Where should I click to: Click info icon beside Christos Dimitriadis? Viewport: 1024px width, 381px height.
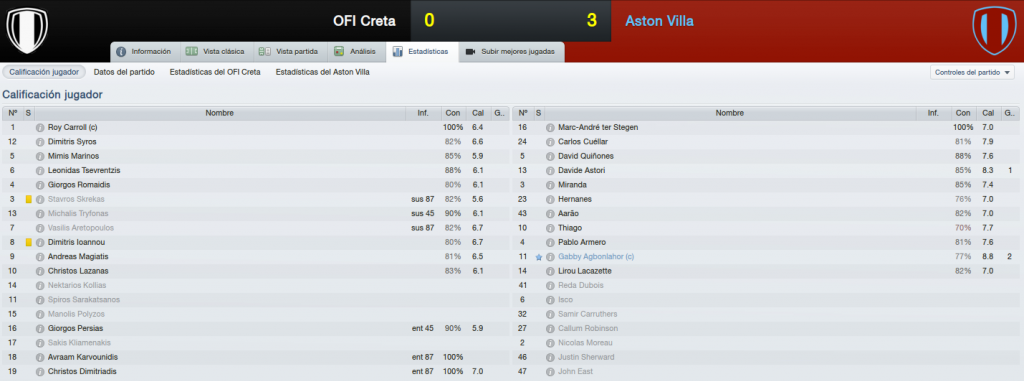[x=40, y=372]
